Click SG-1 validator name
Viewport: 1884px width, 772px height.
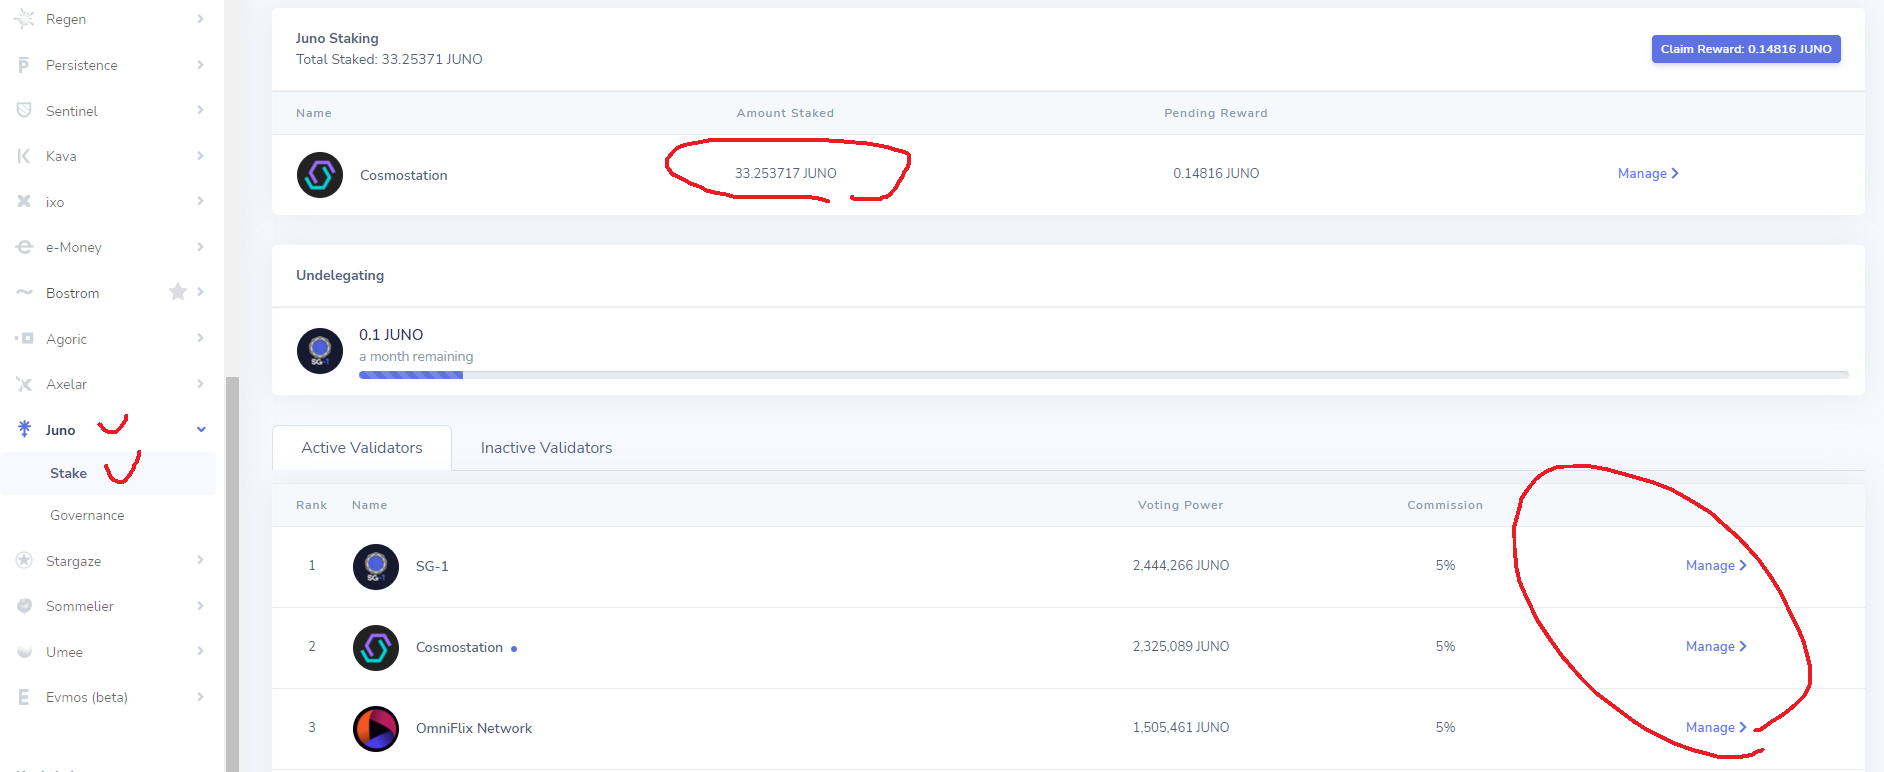432,566
